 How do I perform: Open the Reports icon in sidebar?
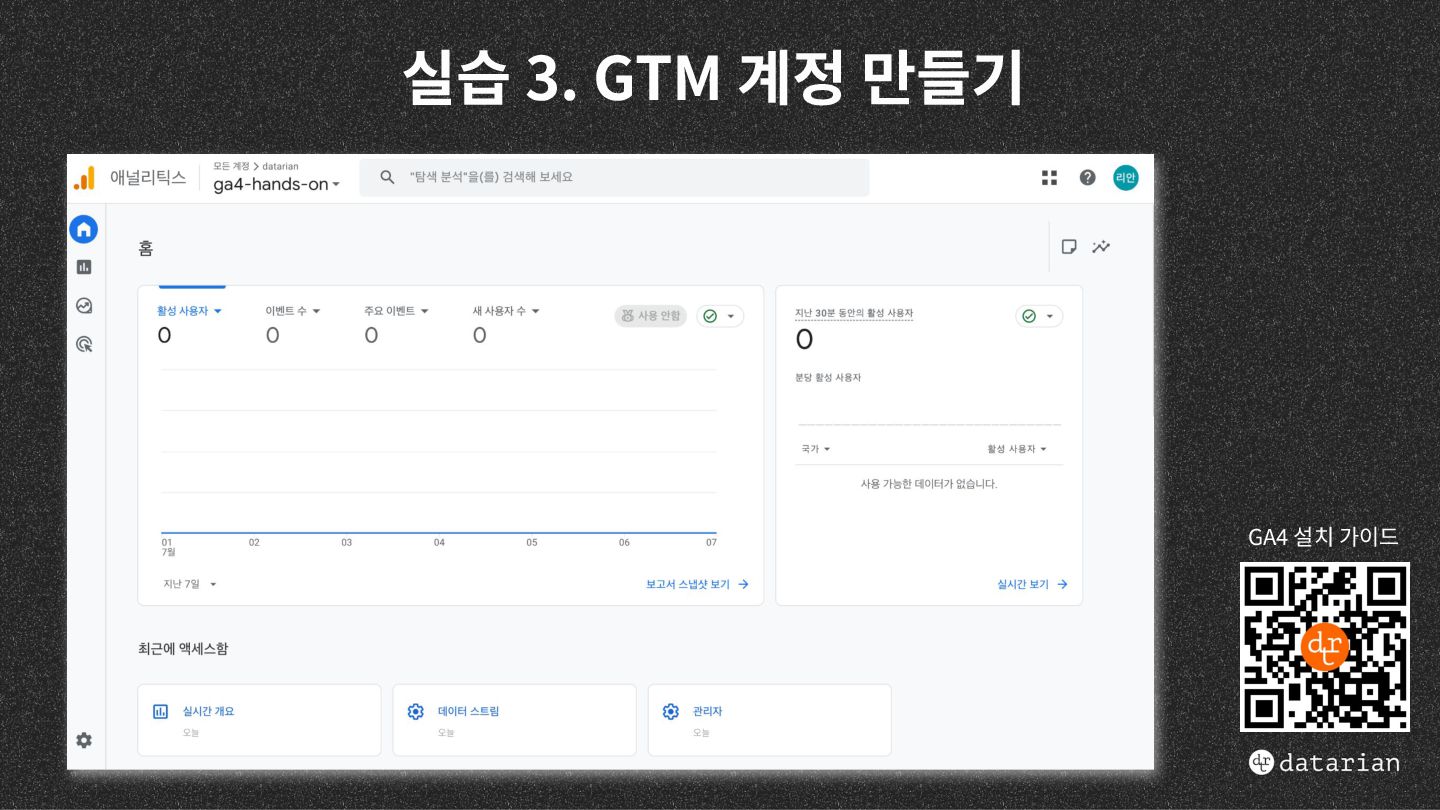(x=84, y=267)
